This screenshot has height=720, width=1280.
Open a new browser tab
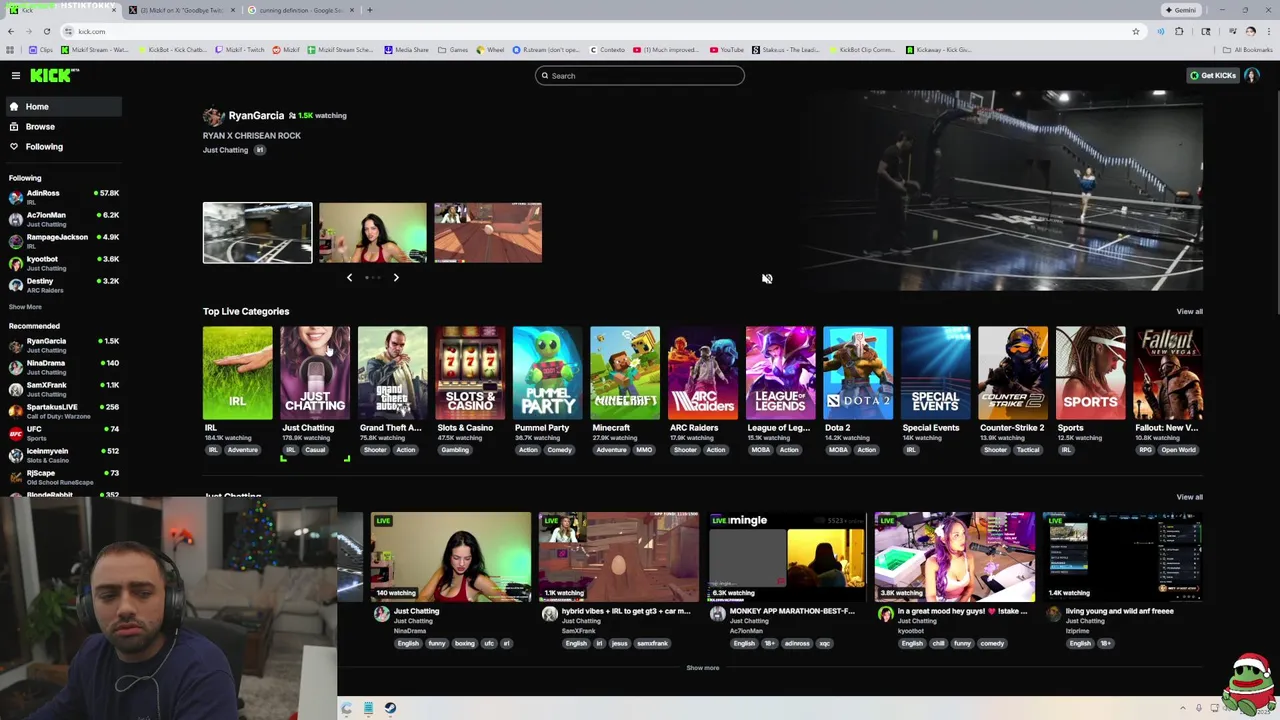(370, 10)
